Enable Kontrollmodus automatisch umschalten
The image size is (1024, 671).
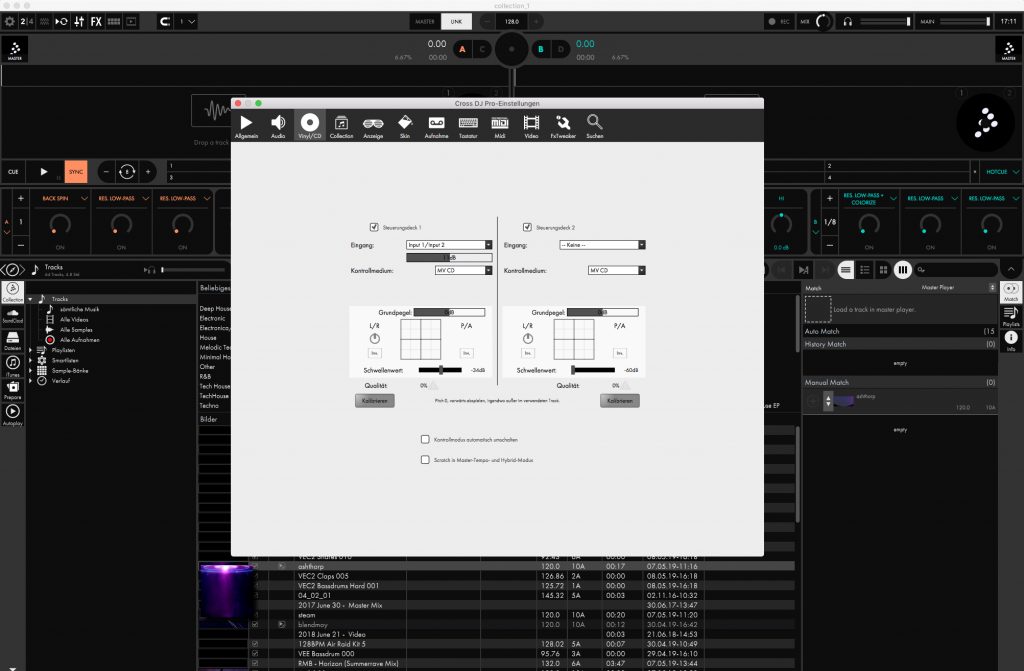(x=425, y=438)
